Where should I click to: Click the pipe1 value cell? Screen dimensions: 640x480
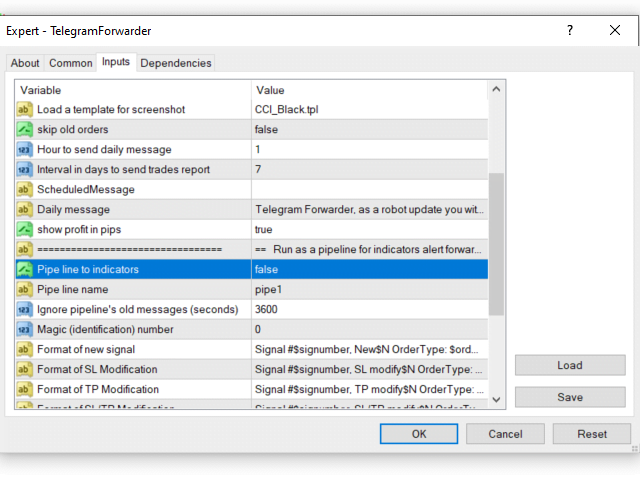click(370, 289)
